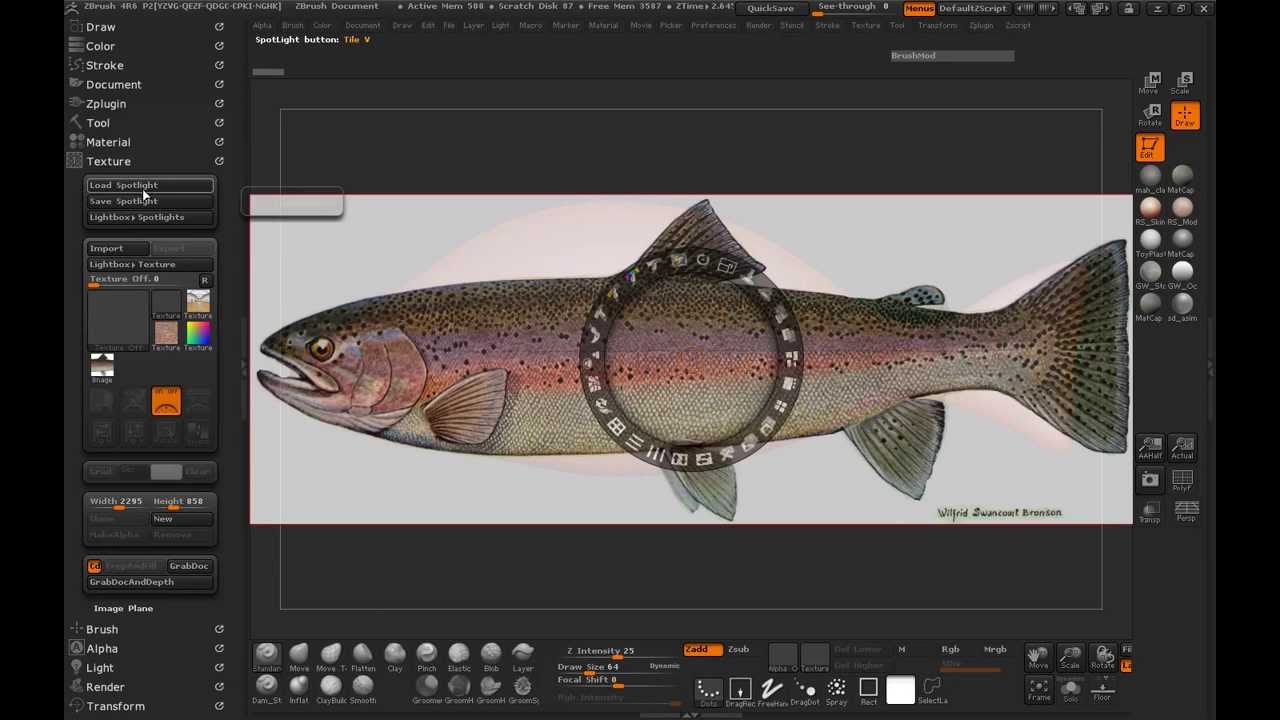Expand the Tool palette in left tray
The image size is (1280, 720).
coord(98,123)
